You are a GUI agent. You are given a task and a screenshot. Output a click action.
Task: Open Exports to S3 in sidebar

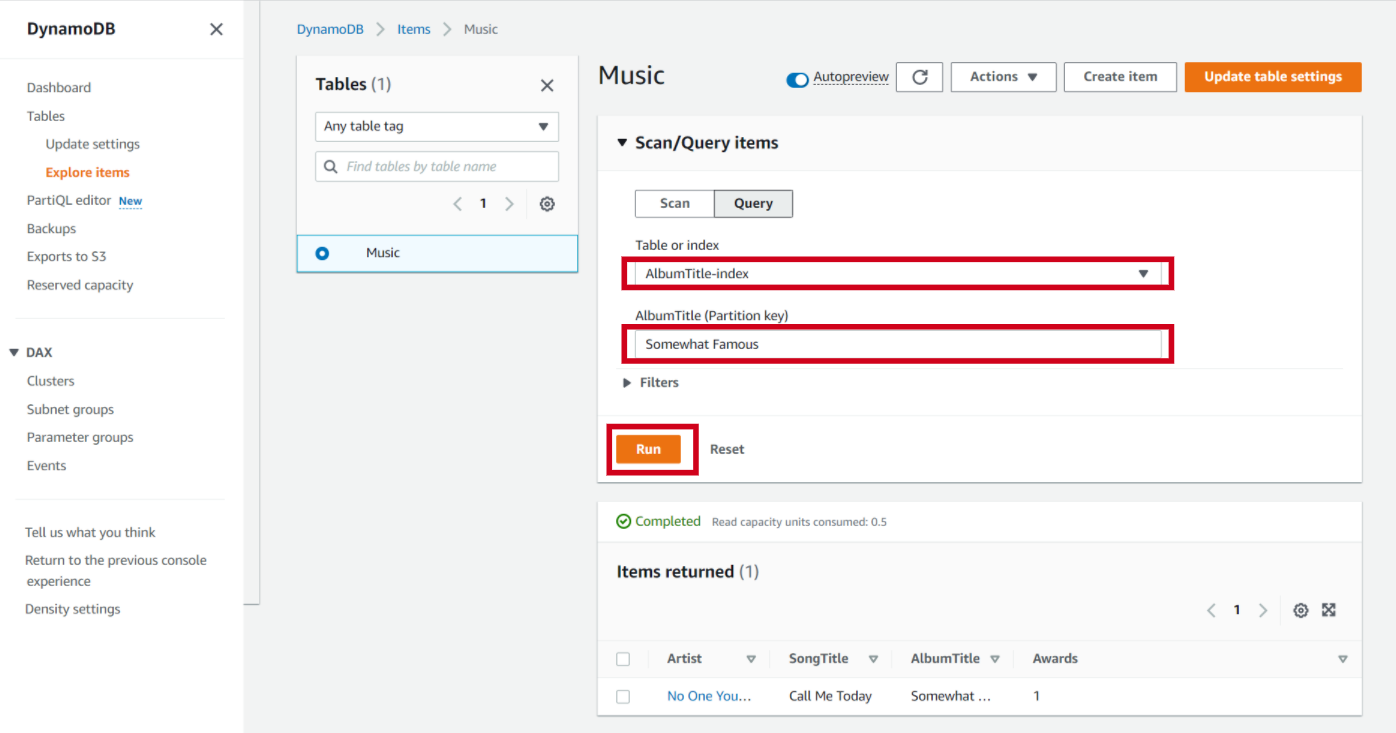click(66, 257)
